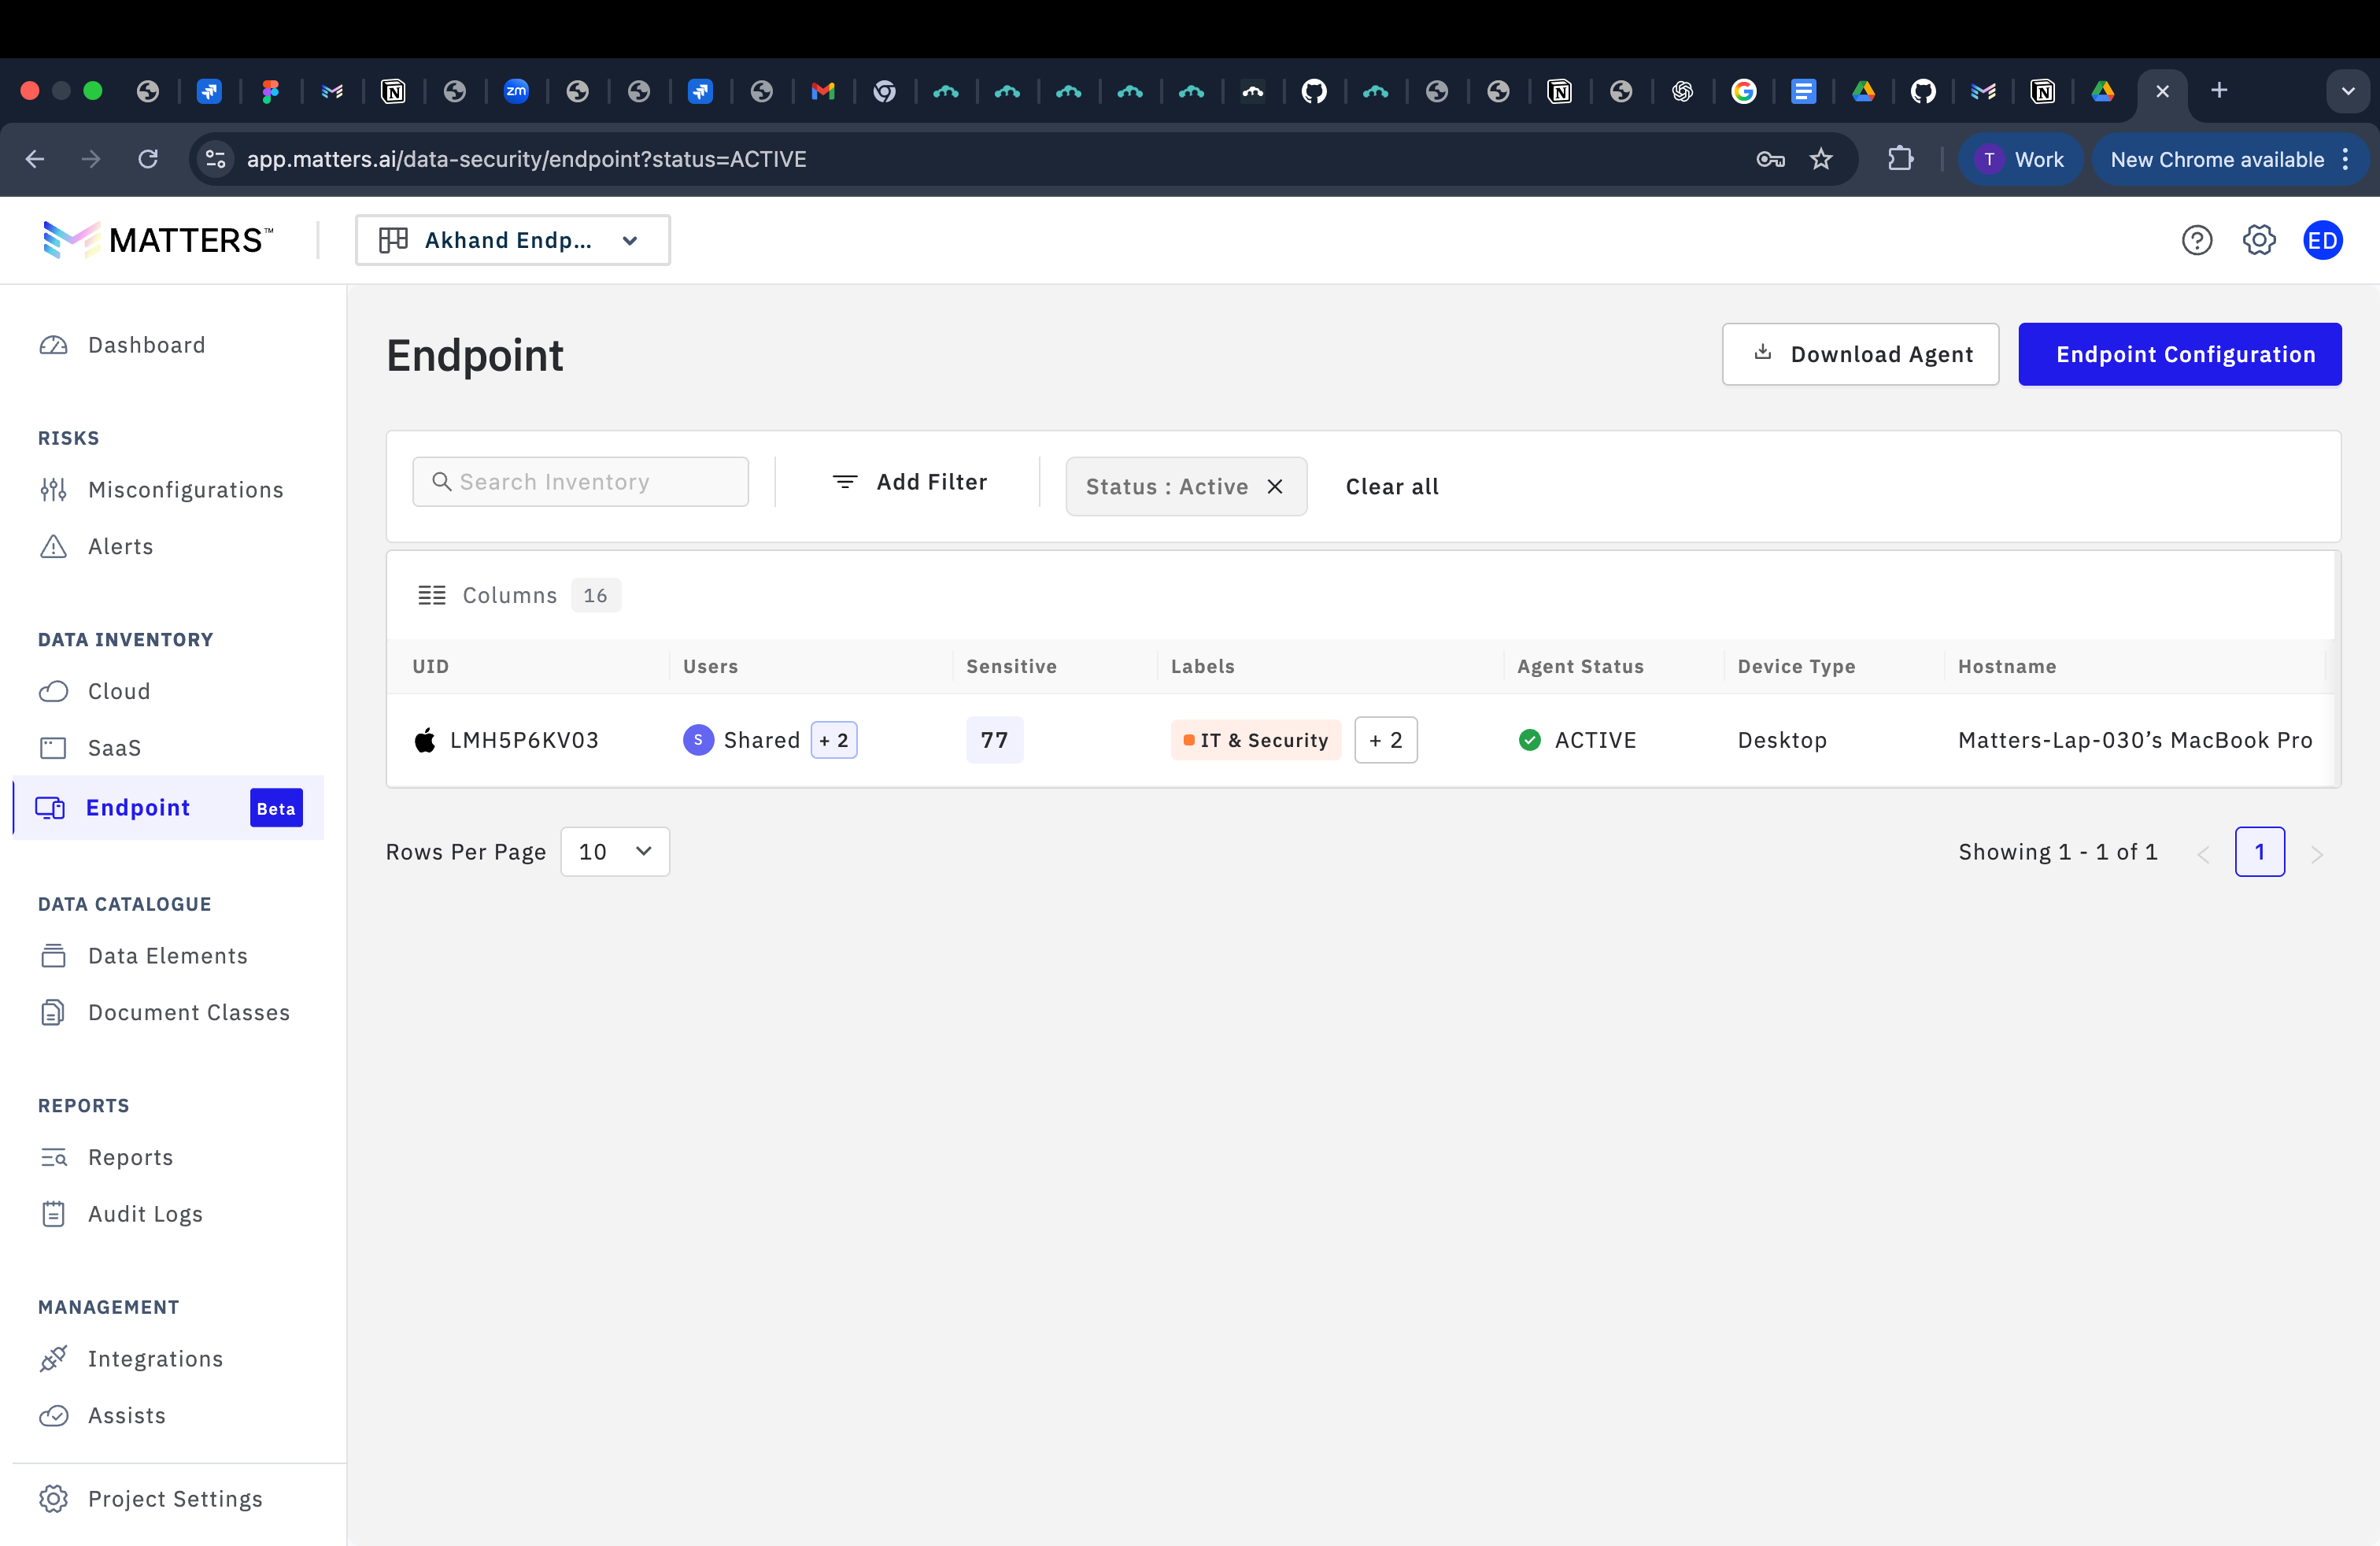Screen dimensions: 2380x1546
Task: Click the Shared user avatar S
Action: (698, 740)
